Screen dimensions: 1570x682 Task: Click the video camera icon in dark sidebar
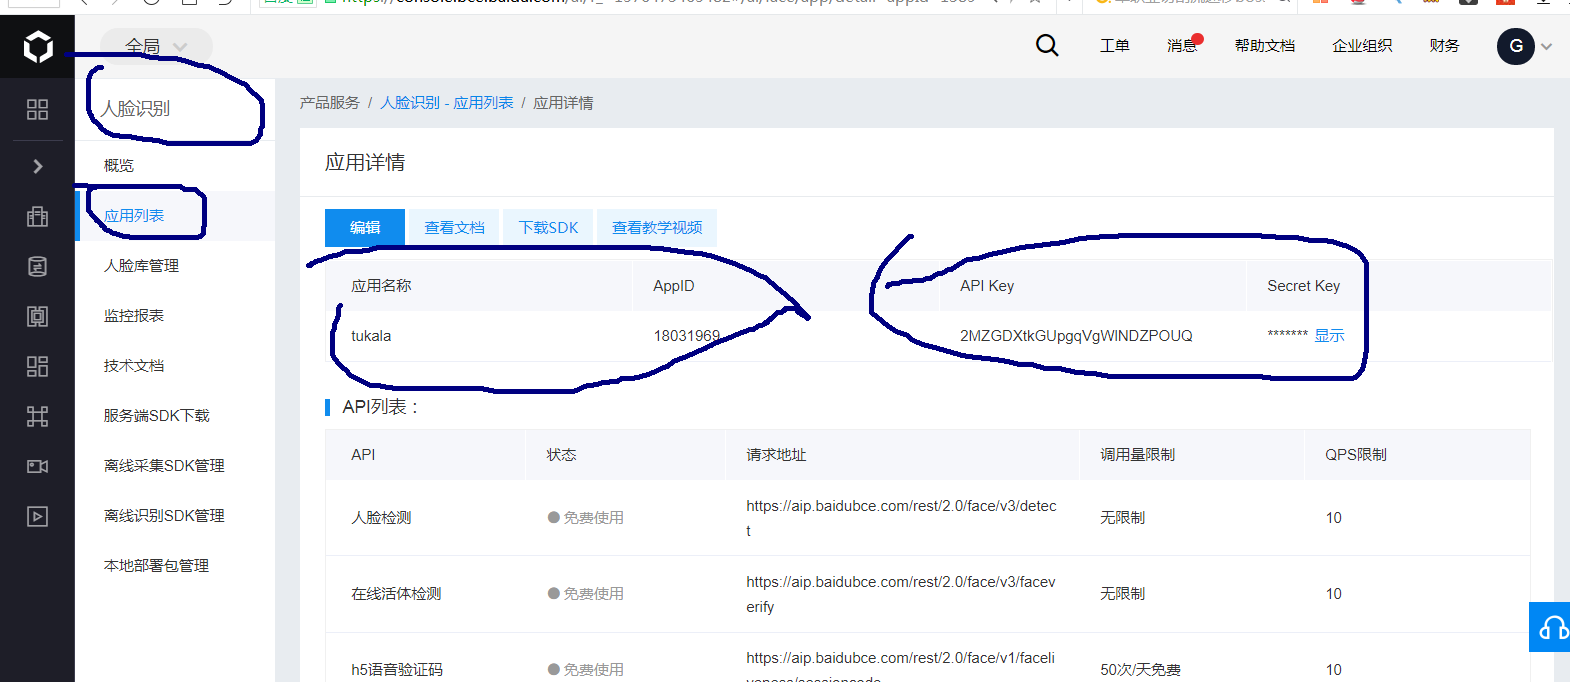(37, 466)
